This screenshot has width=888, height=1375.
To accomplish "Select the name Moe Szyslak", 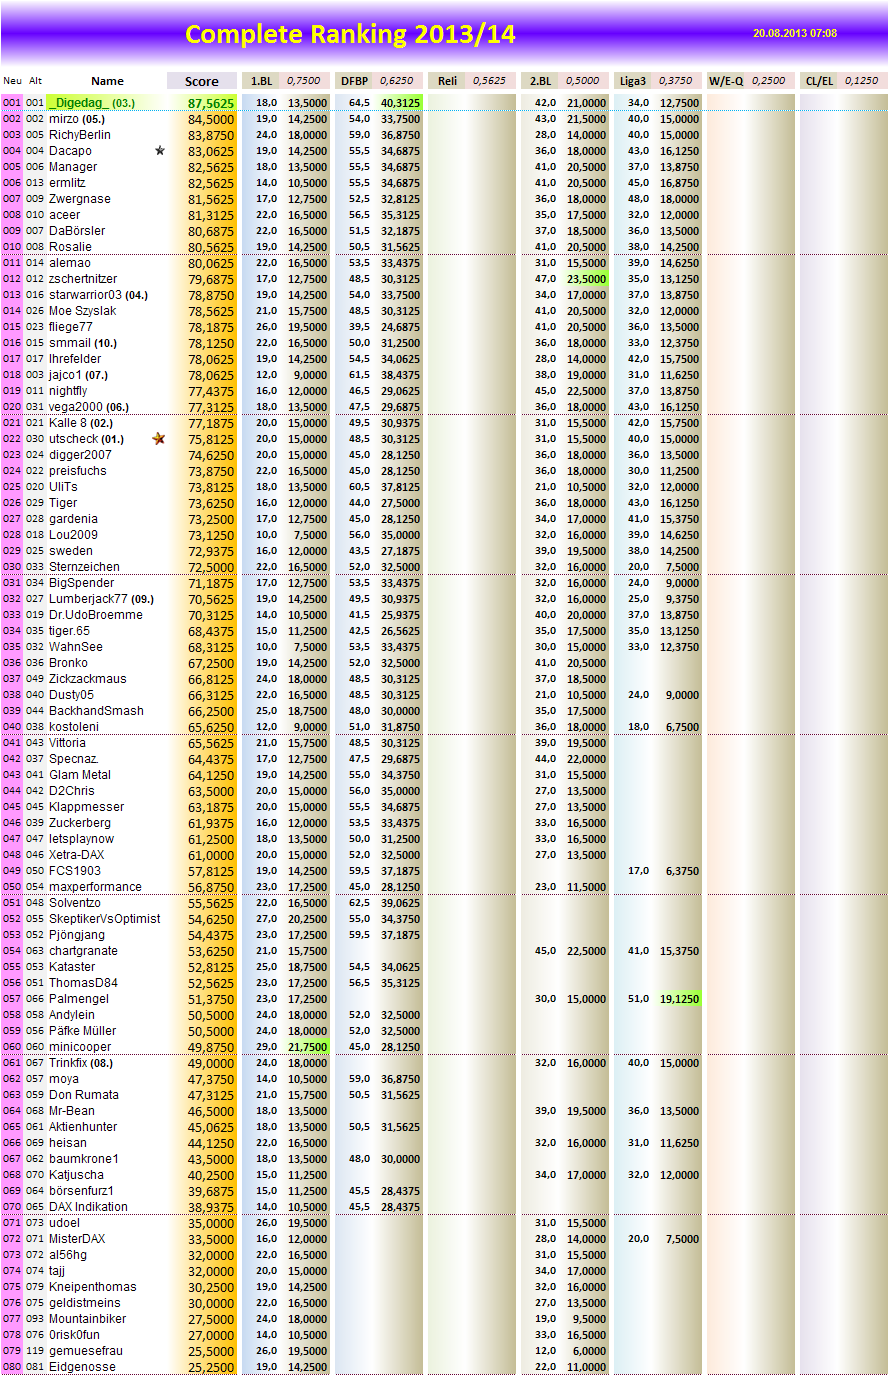I will (82, 311).
